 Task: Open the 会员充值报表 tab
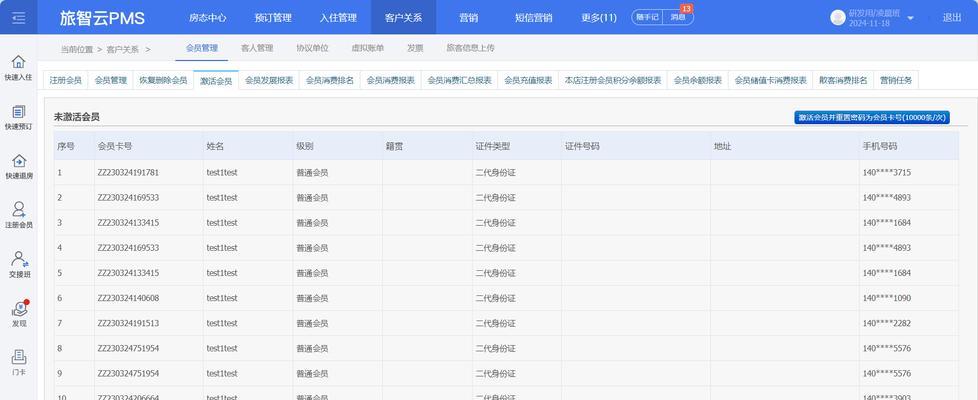[x=528, y=80]
